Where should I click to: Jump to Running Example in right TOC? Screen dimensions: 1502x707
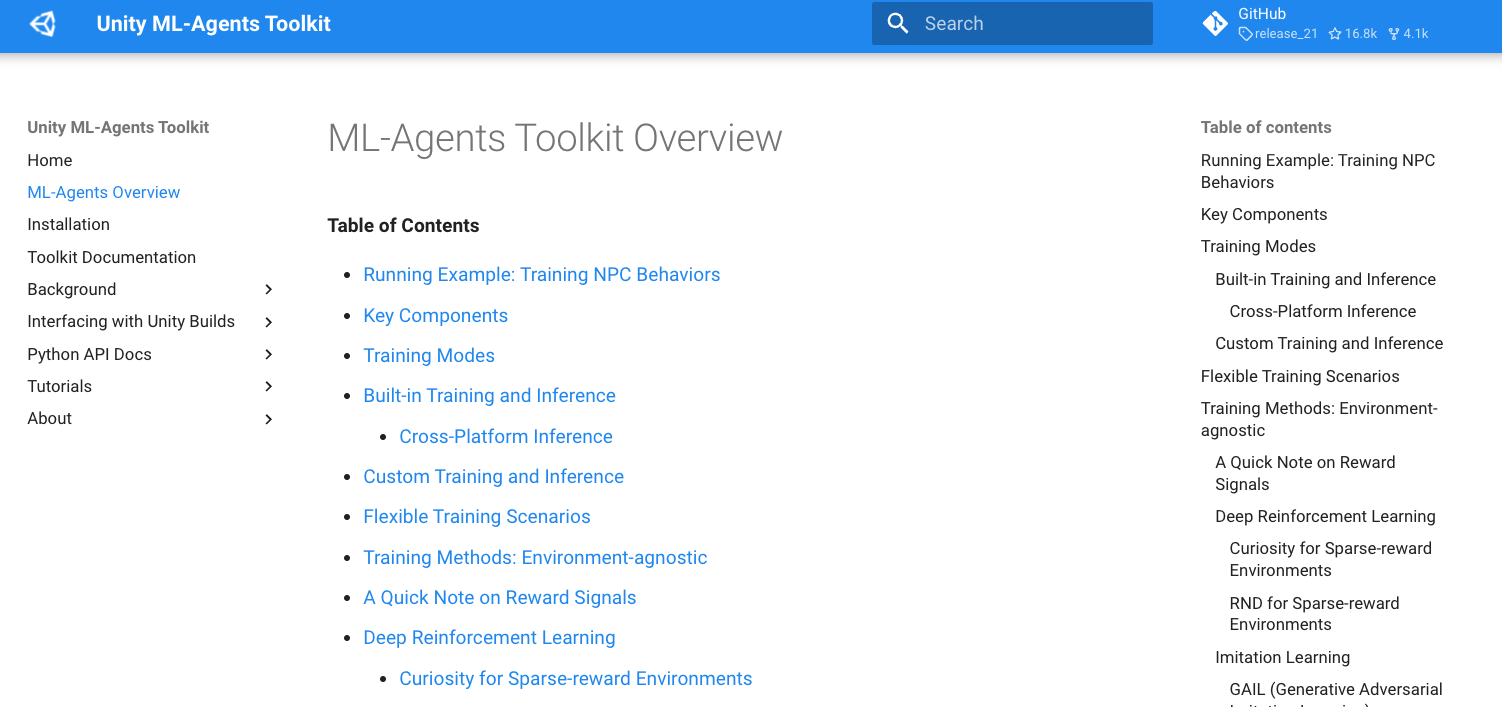[x=1318, y=171]
